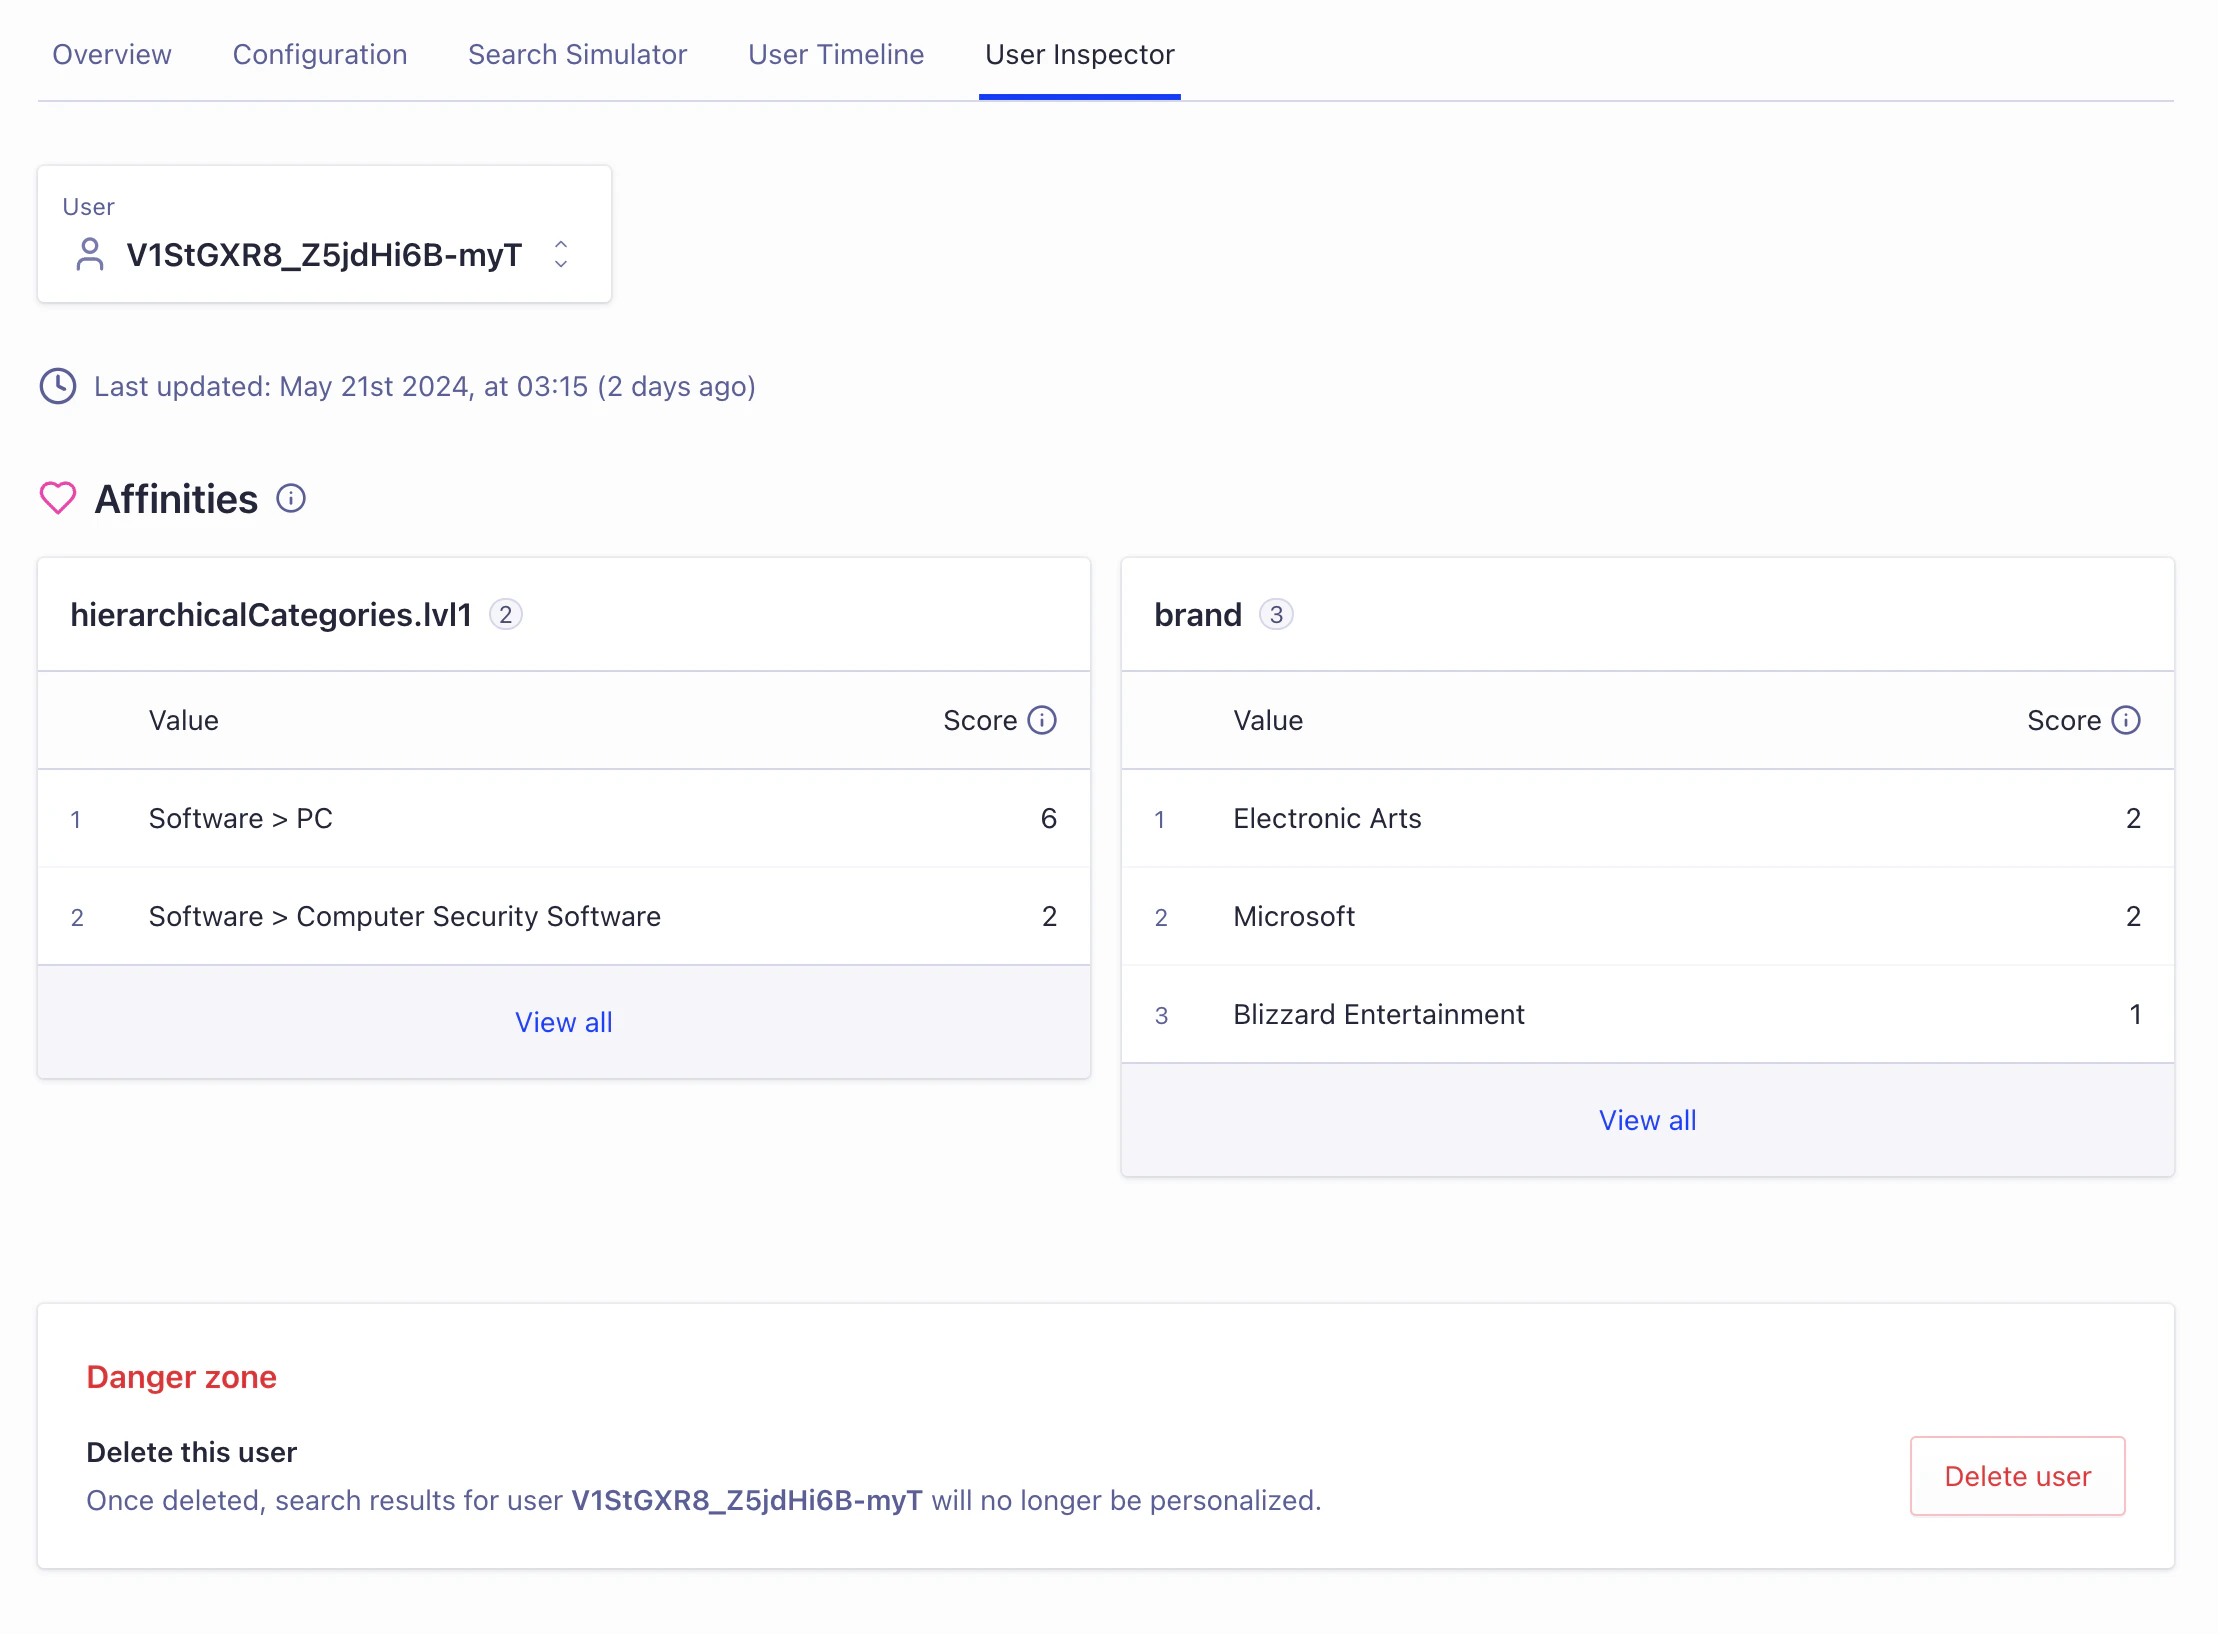The width and height of the screenshot is (2218, 1634).
Task: Click the Score info icon in hierarchicalCategories table
Action: point(1041,719)
